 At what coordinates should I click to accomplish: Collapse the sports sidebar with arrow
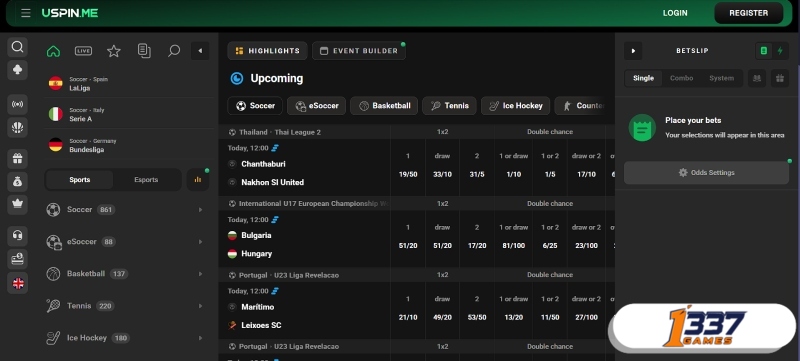(200, 51)
